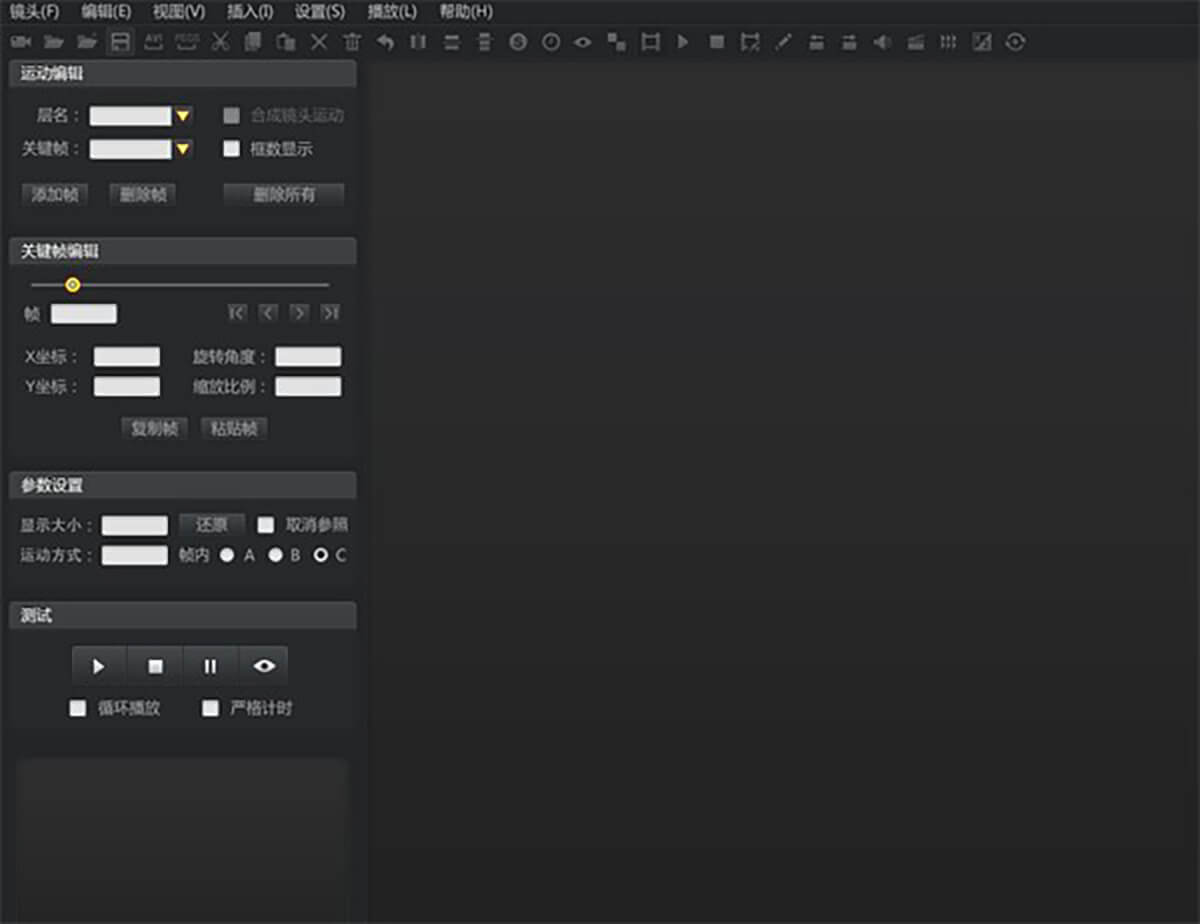Go to next keyframe arrow
The height and width of the screenshot is (924, 1200).
coord(299,313)
